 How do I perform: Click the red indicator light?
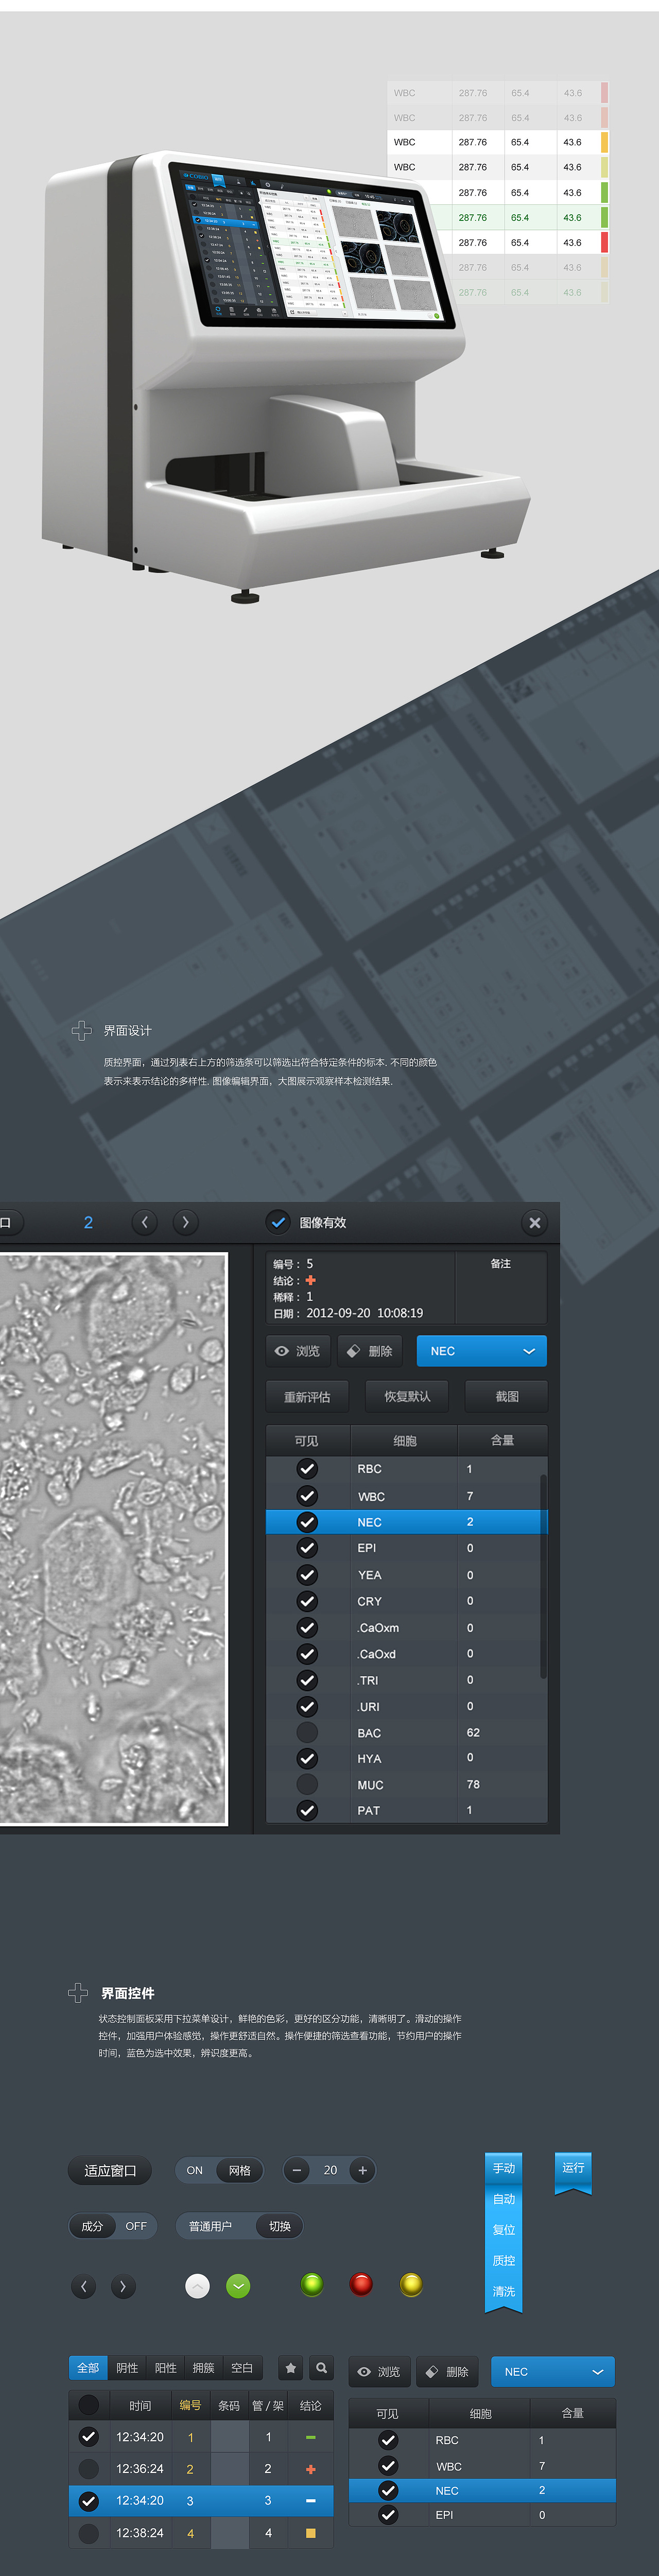(362, 2284)
